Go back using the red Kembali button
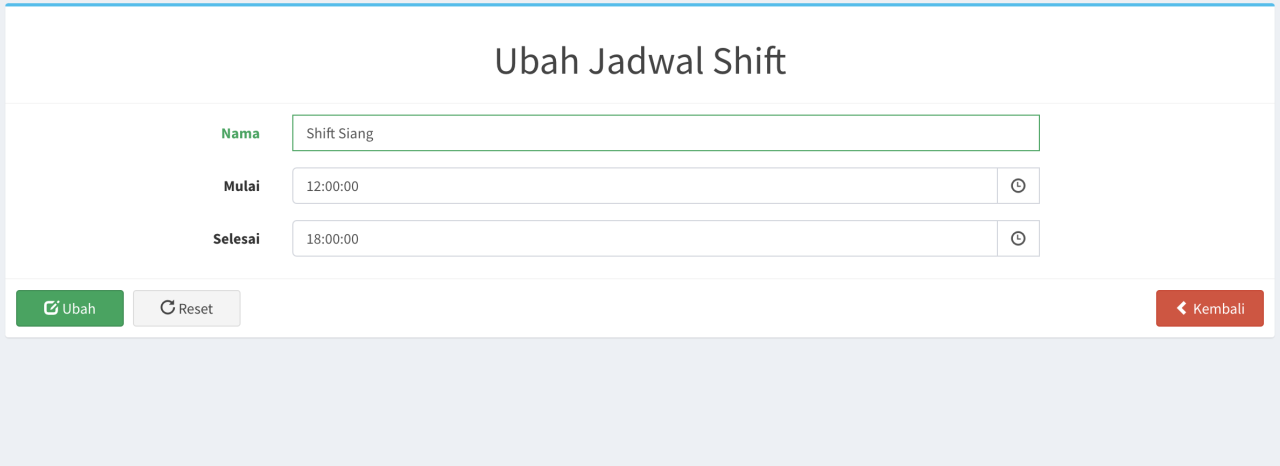 point(1209,308)
